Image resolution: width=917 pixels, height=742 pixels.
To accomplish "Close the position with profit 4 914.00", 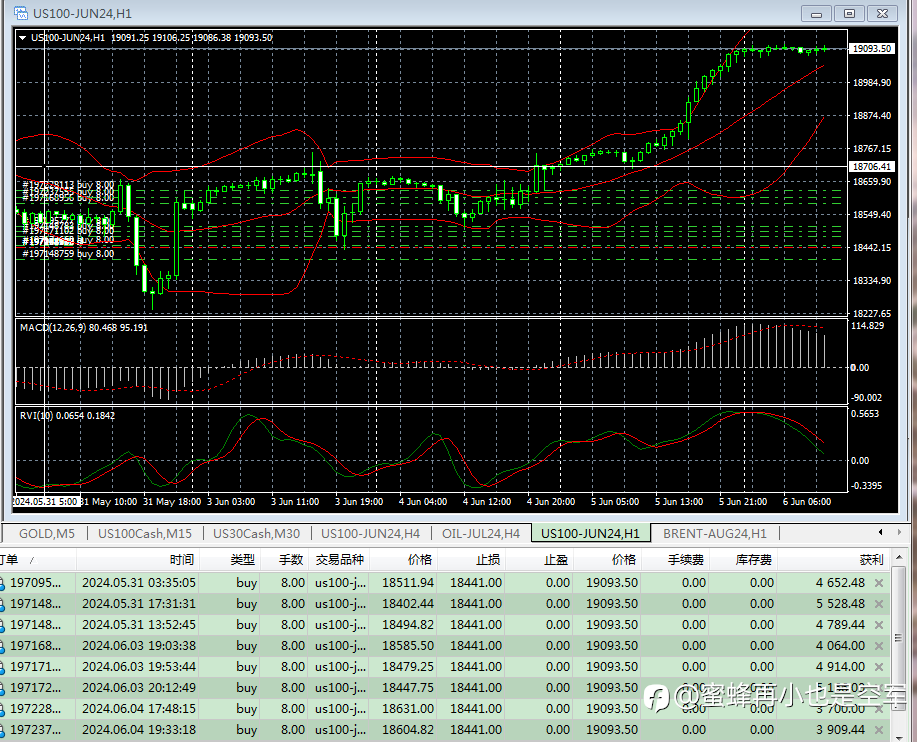I will (x=879, y=667).
